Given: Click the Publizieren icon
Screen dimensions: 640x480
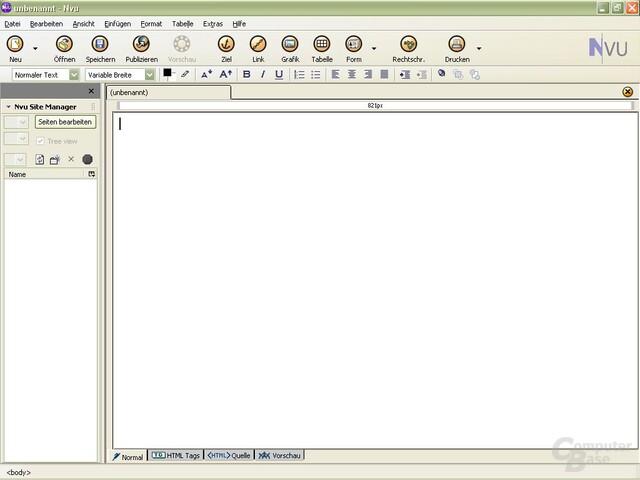Looking at the screenshot, I should [141, 44].
